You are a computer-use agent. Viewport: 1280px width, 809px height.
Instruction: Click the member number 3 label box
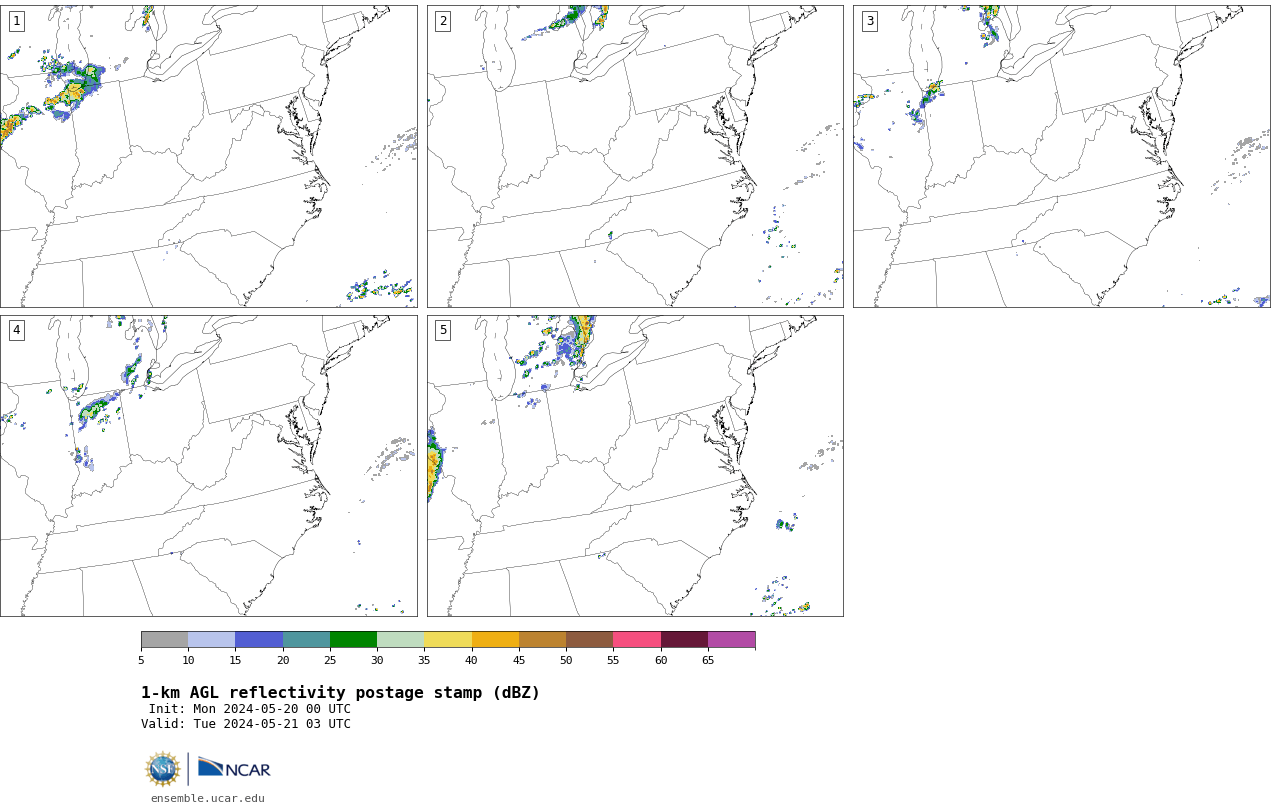click(x=869, y=21)
